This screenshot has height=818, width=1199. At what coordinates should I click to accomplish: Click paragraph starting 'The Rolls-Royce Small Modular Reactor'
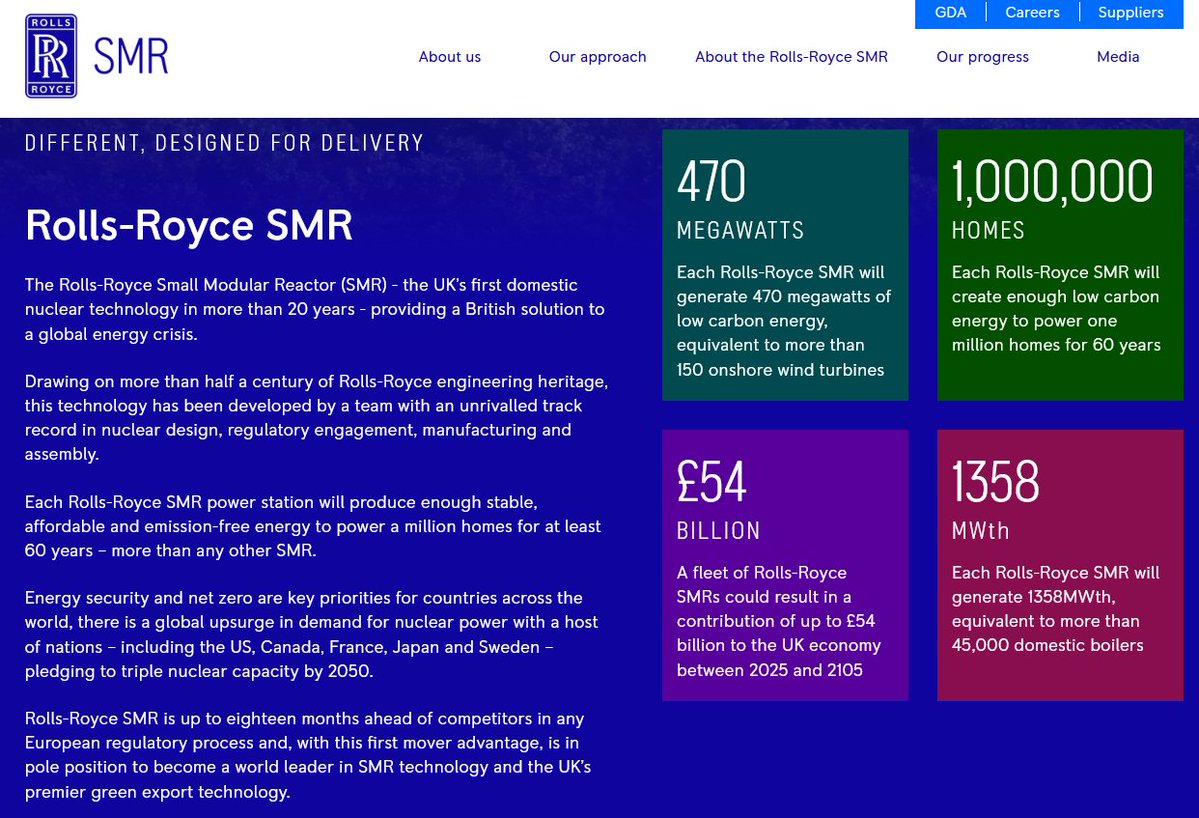pos(314,309)
